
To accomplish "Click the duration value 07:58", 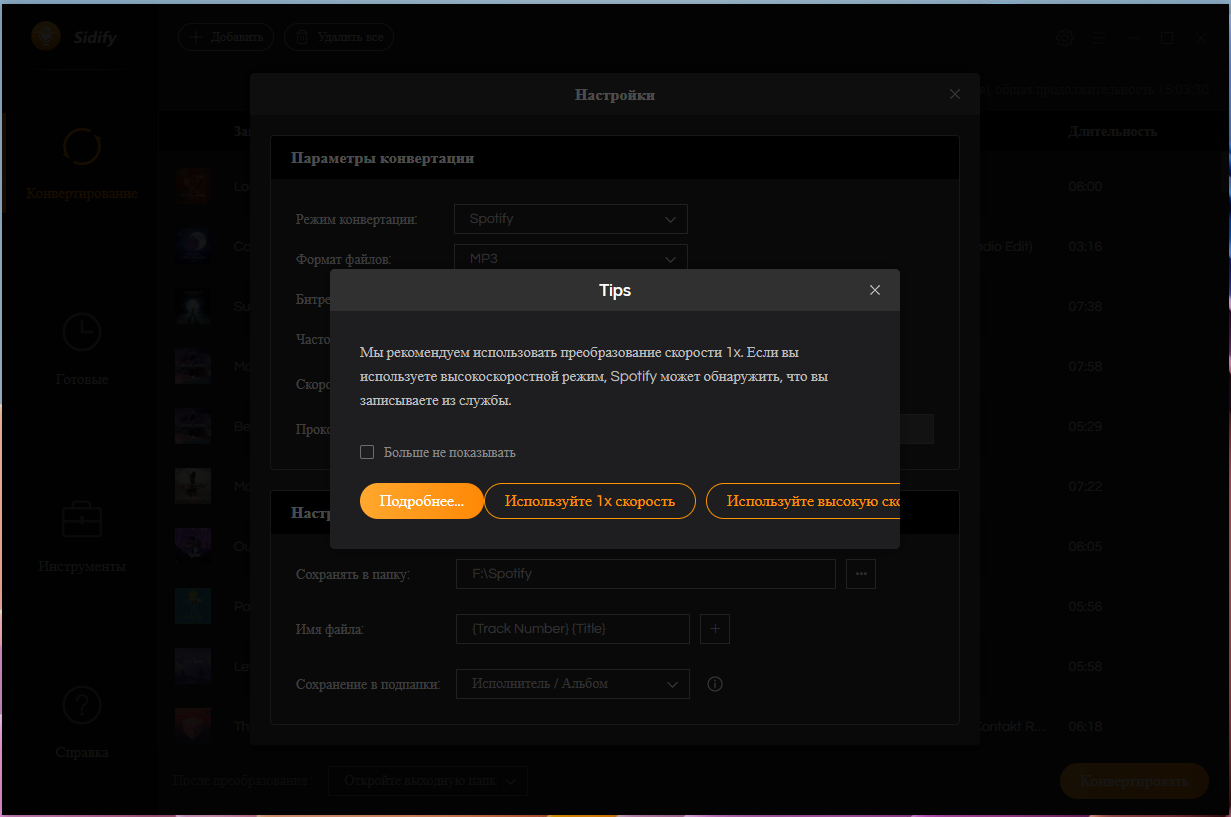I will pos(1085,367).
